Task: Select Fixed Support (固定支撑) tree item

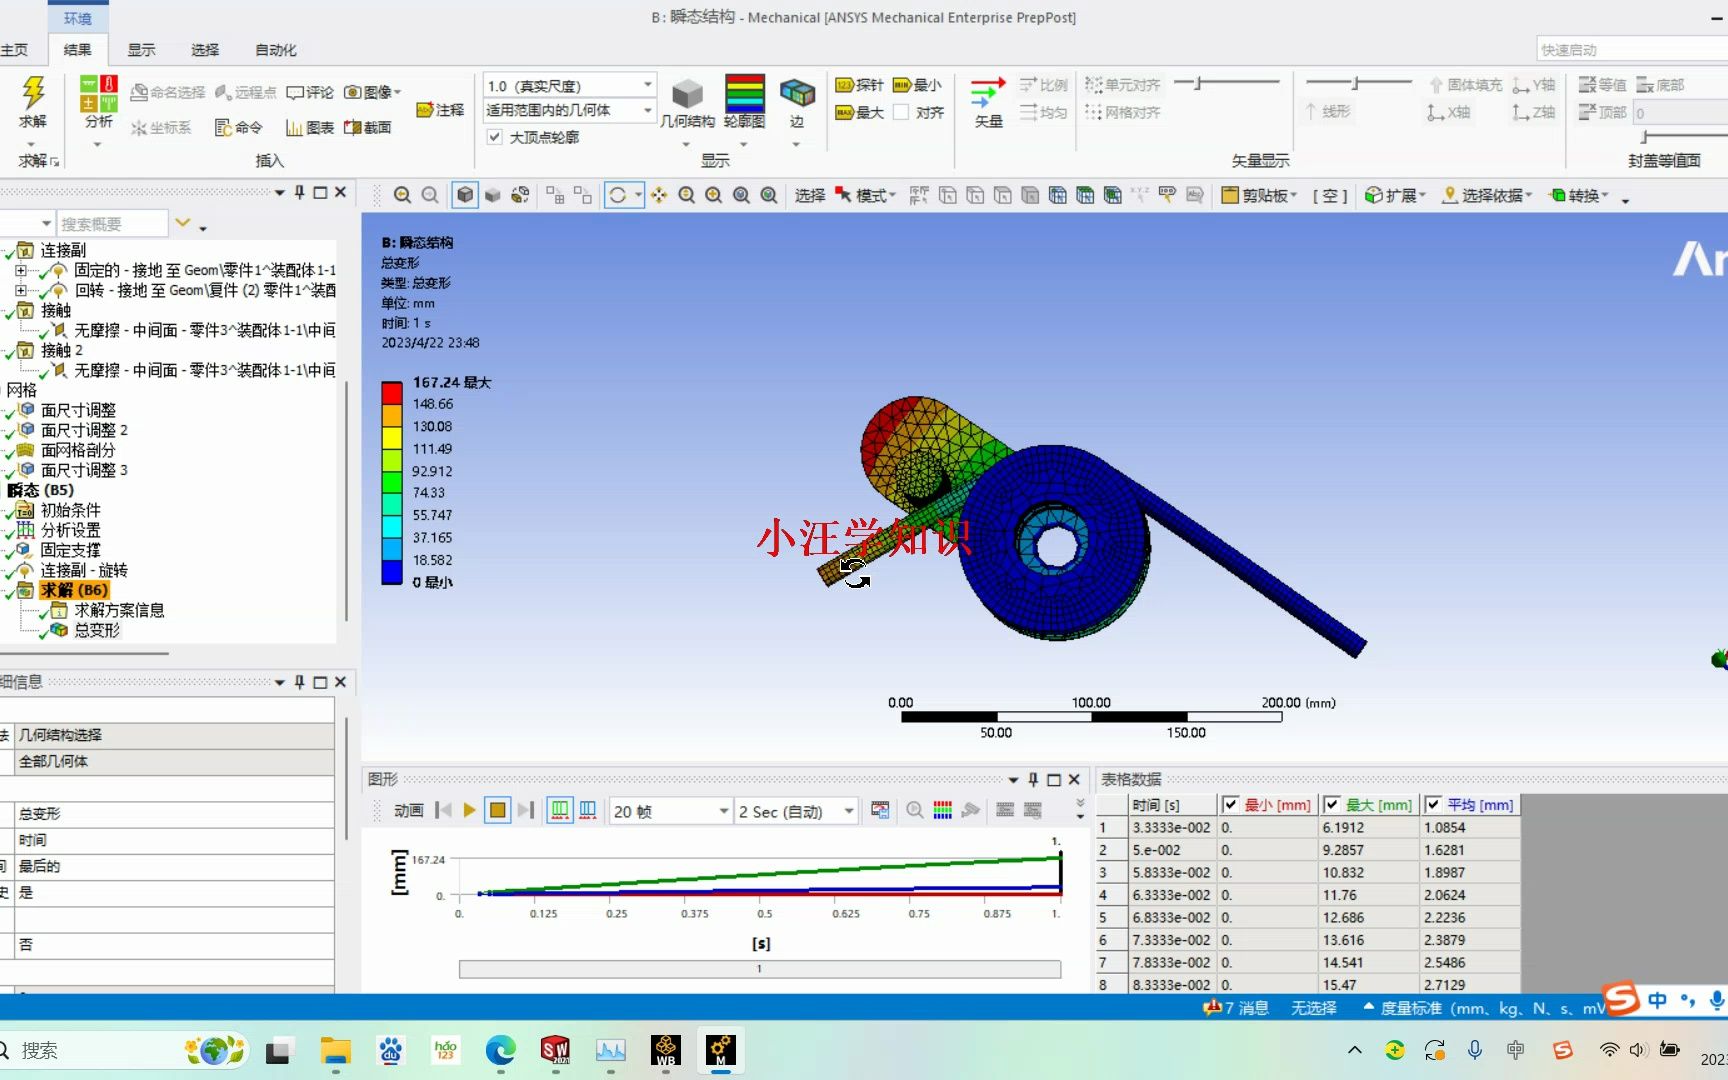Action: click(x=70, y=550)
